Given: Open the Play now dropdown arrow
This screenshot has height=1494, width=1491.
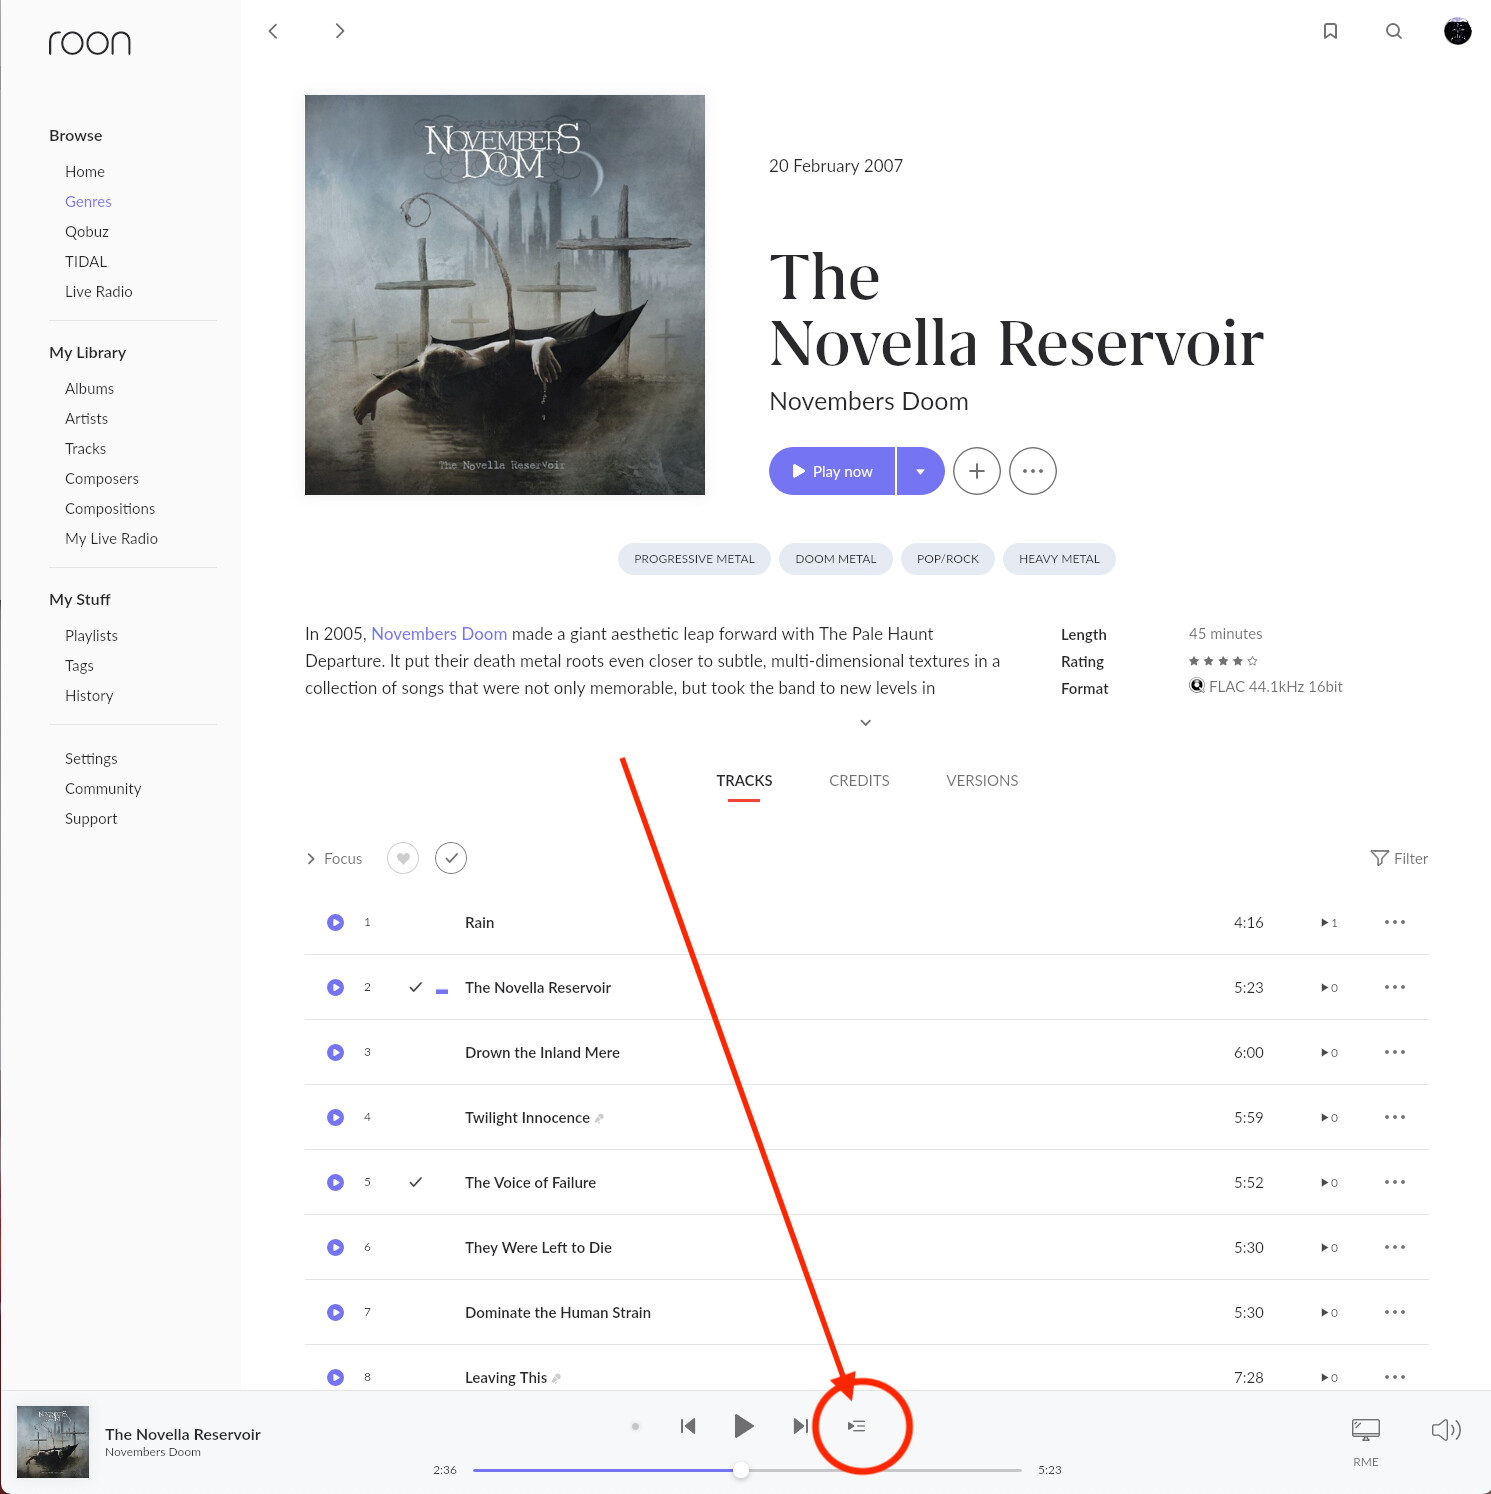Looking at the screenshot, I should pyautogui.click(x=921, y=471).
